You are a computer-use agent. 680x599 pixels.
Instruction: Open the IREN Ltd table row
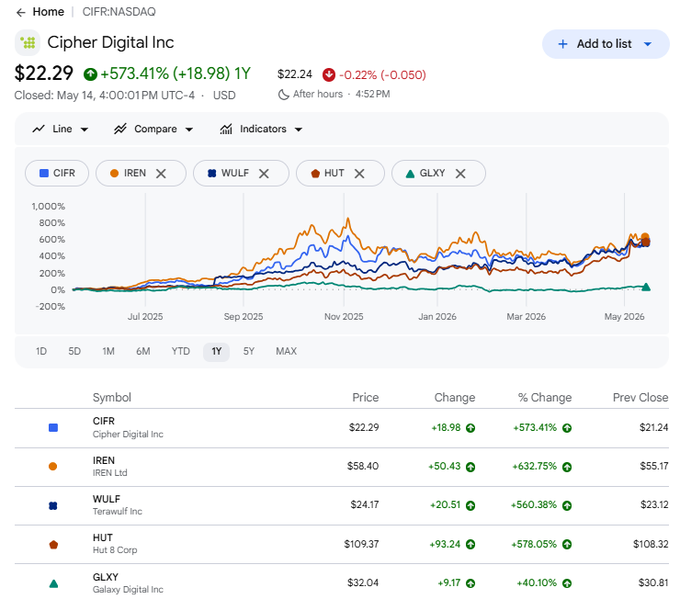342,467
